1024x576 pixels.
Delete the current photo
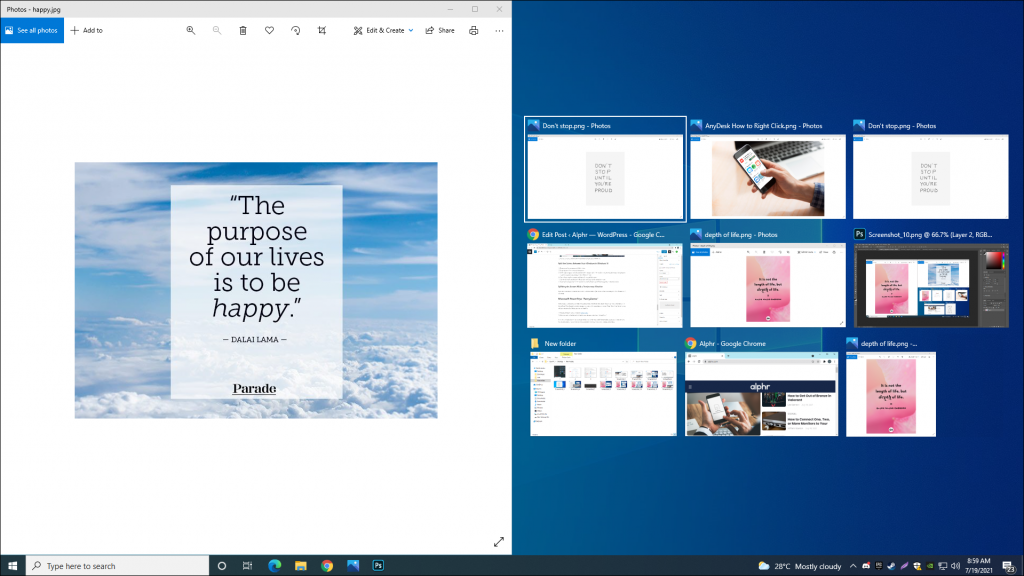click(243, 31)
